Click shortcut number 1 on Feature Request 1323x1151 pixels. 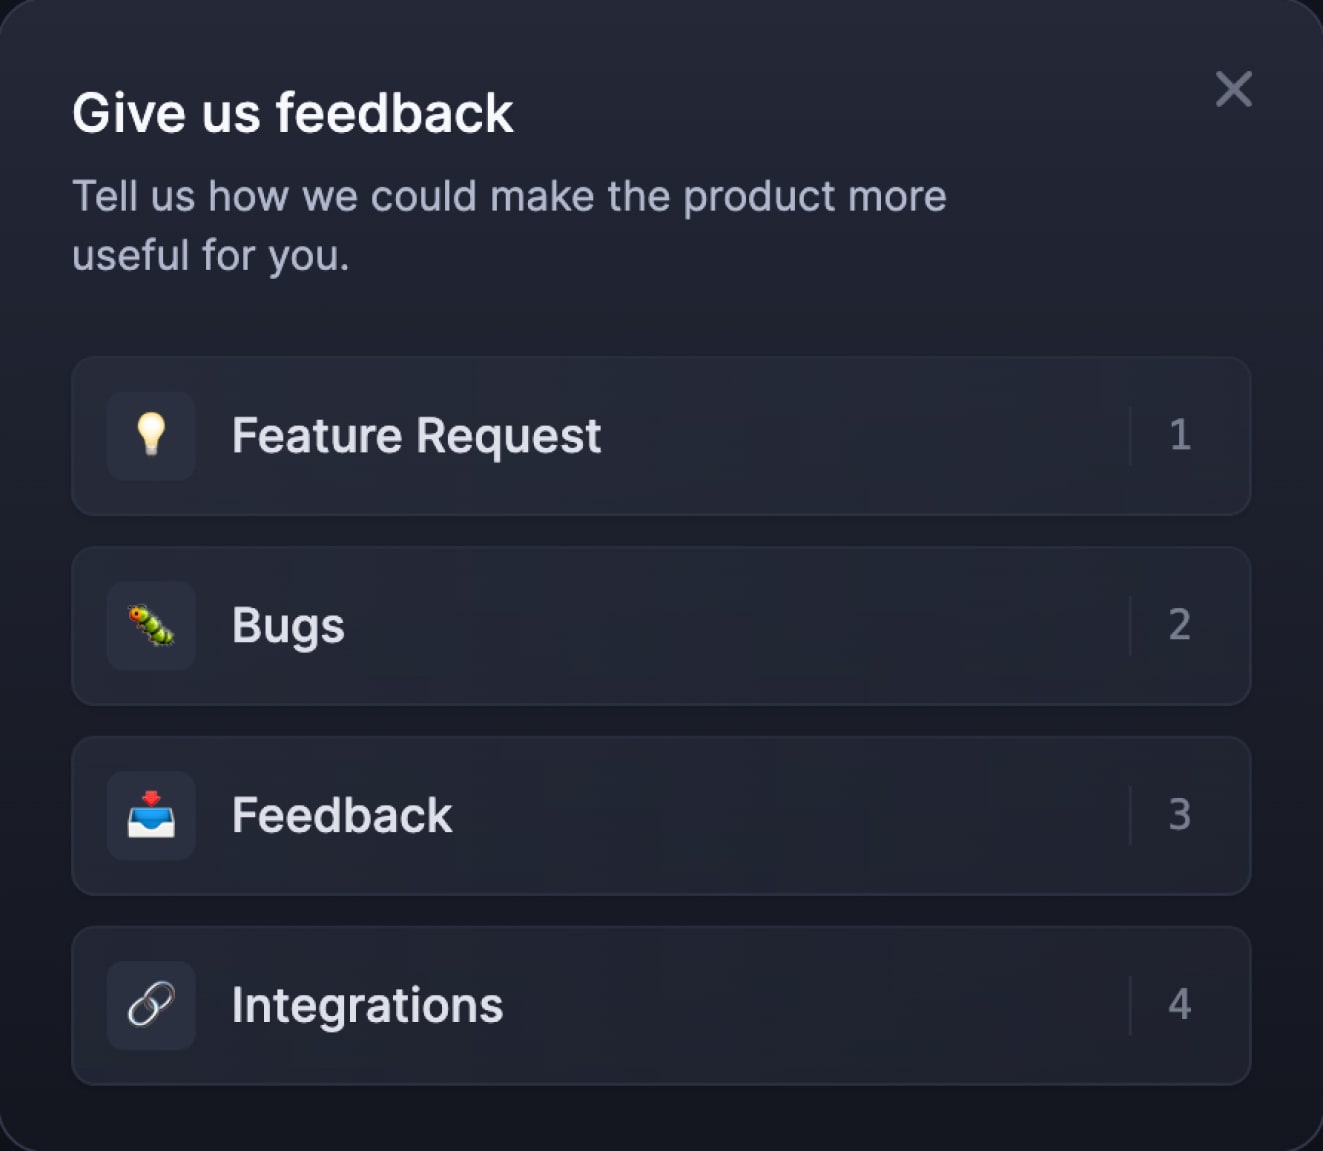tap(1180, 435)
